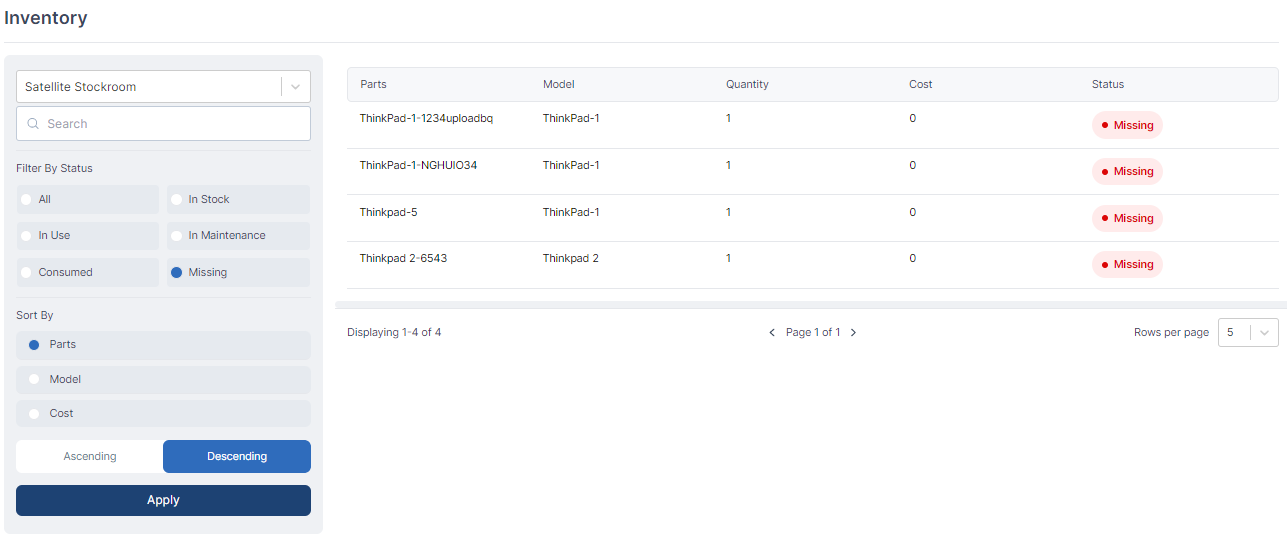Select the In Use status filter
The height and width of the screenshot is (535, 1287).
(87, 236)
